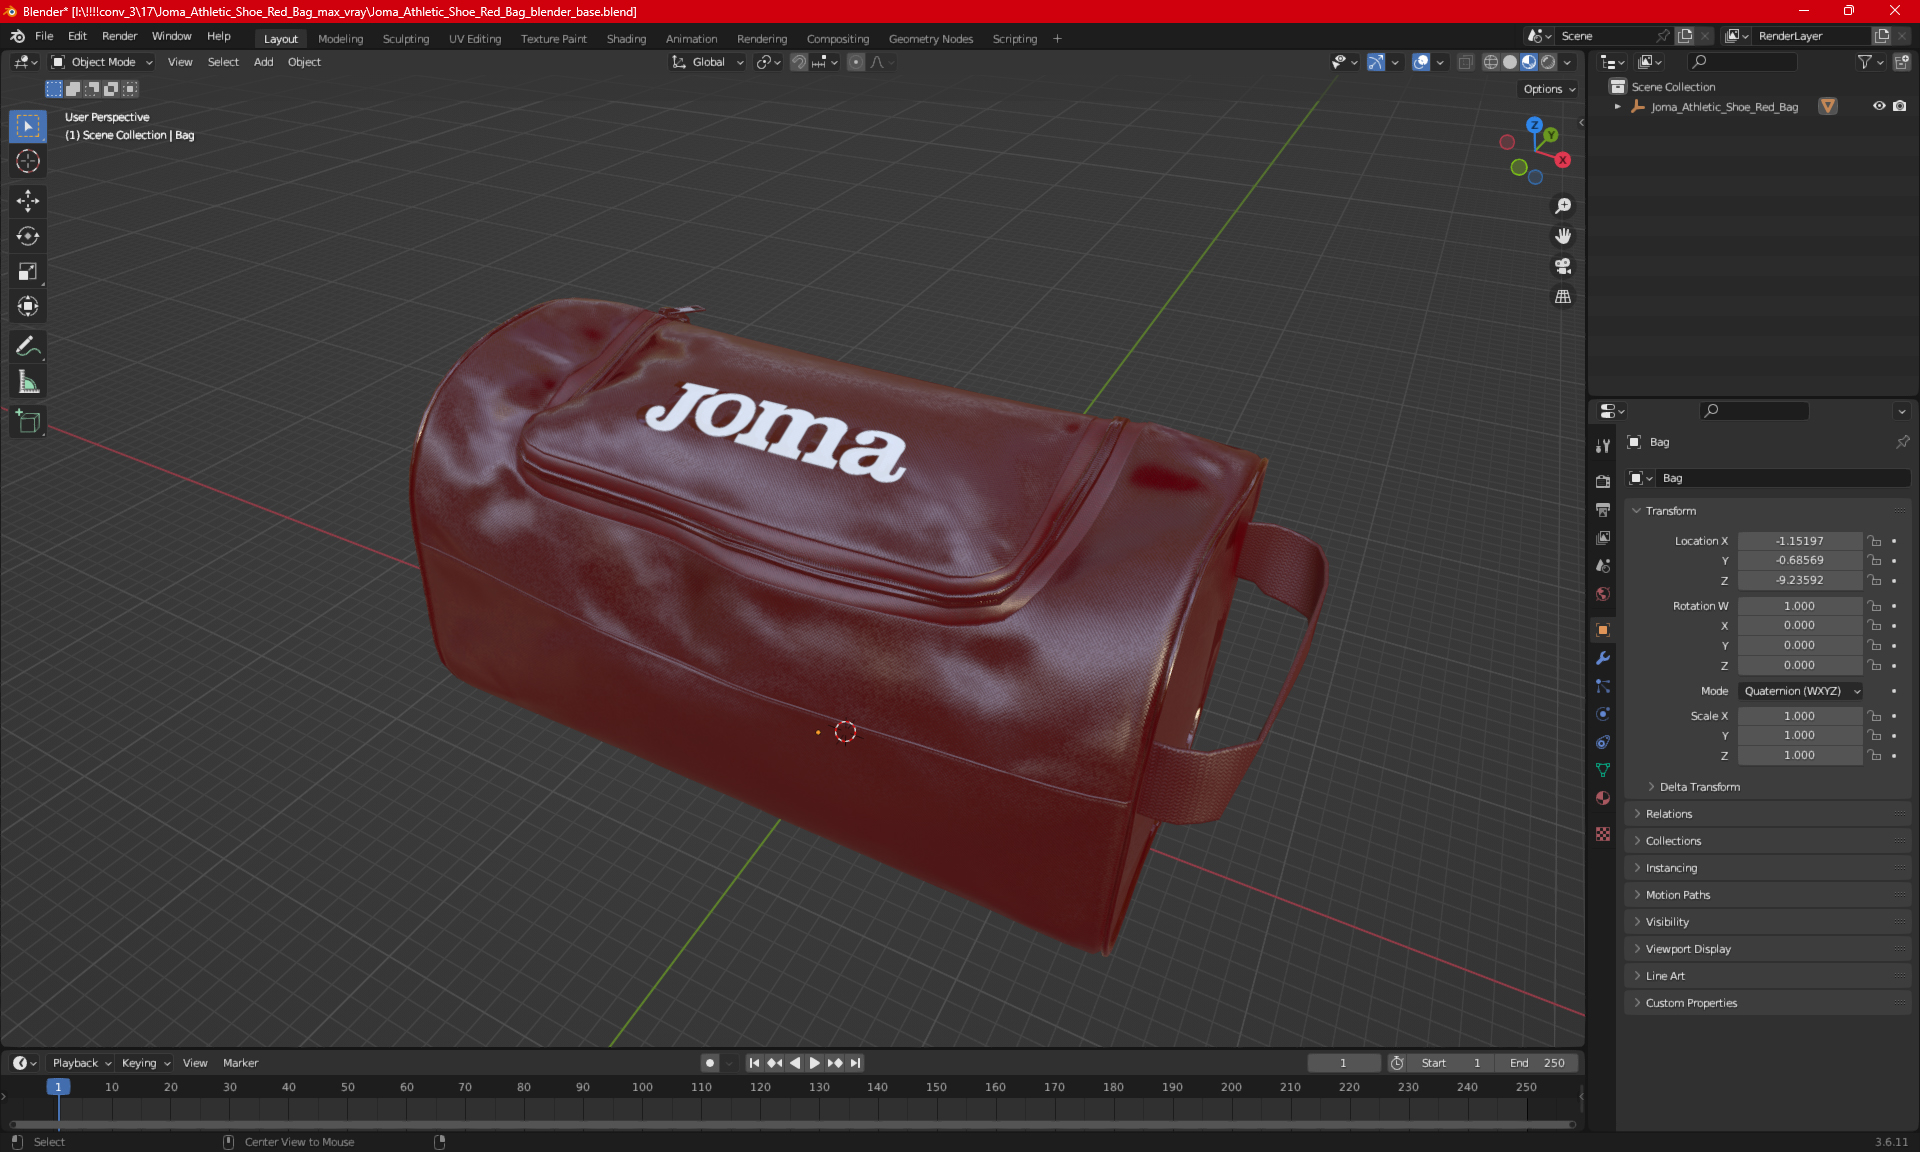1920x1152 pixels.
Task: Open the Particles properties tab
Action: click(x=1603, y=686)
